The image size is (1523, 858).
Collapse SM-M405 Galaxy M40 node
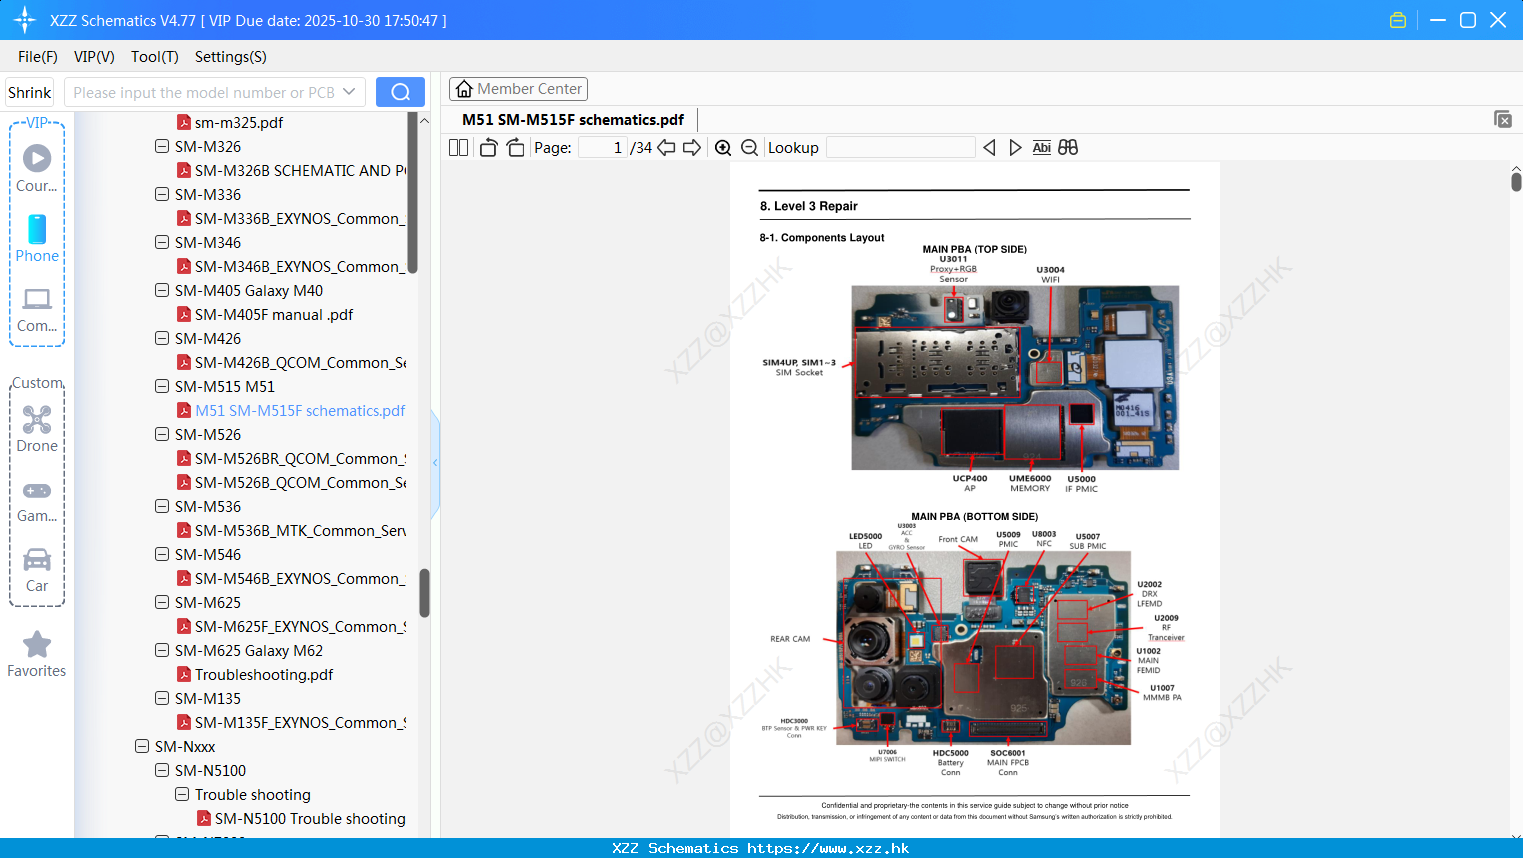pos(162,290)
